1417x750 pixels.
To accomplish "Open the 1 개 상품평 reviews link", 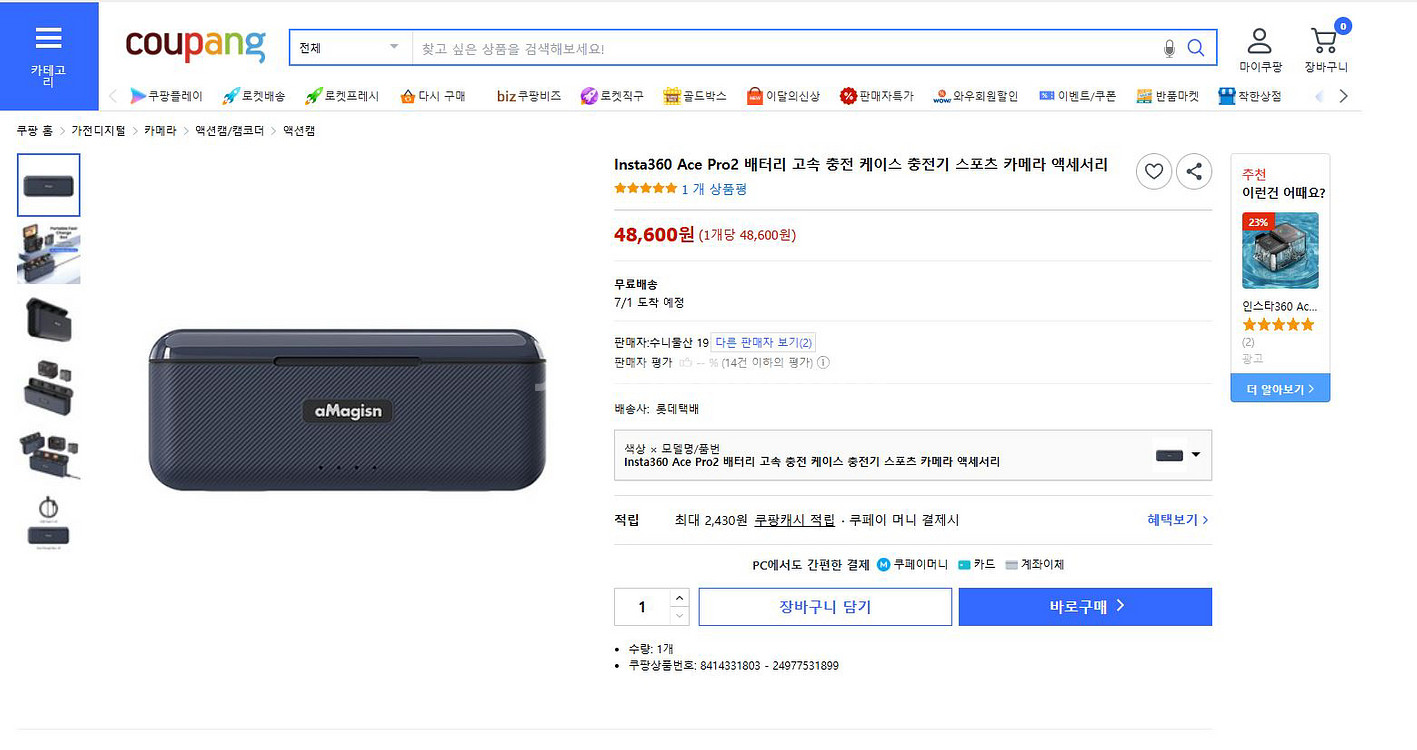I will (714, 189).
